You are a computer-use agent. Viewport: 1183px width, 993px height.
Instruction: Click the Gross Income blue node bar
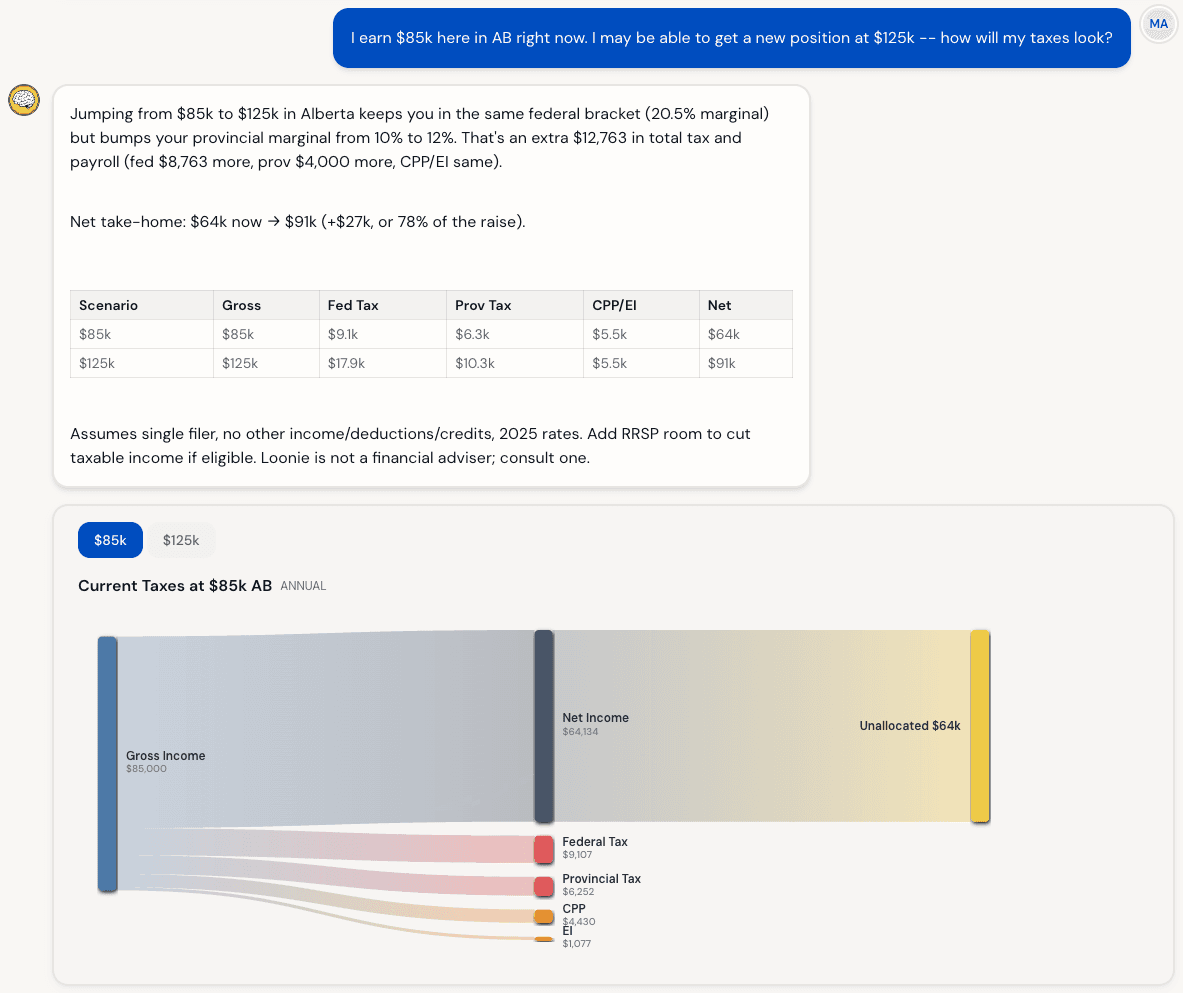(107, 763)
